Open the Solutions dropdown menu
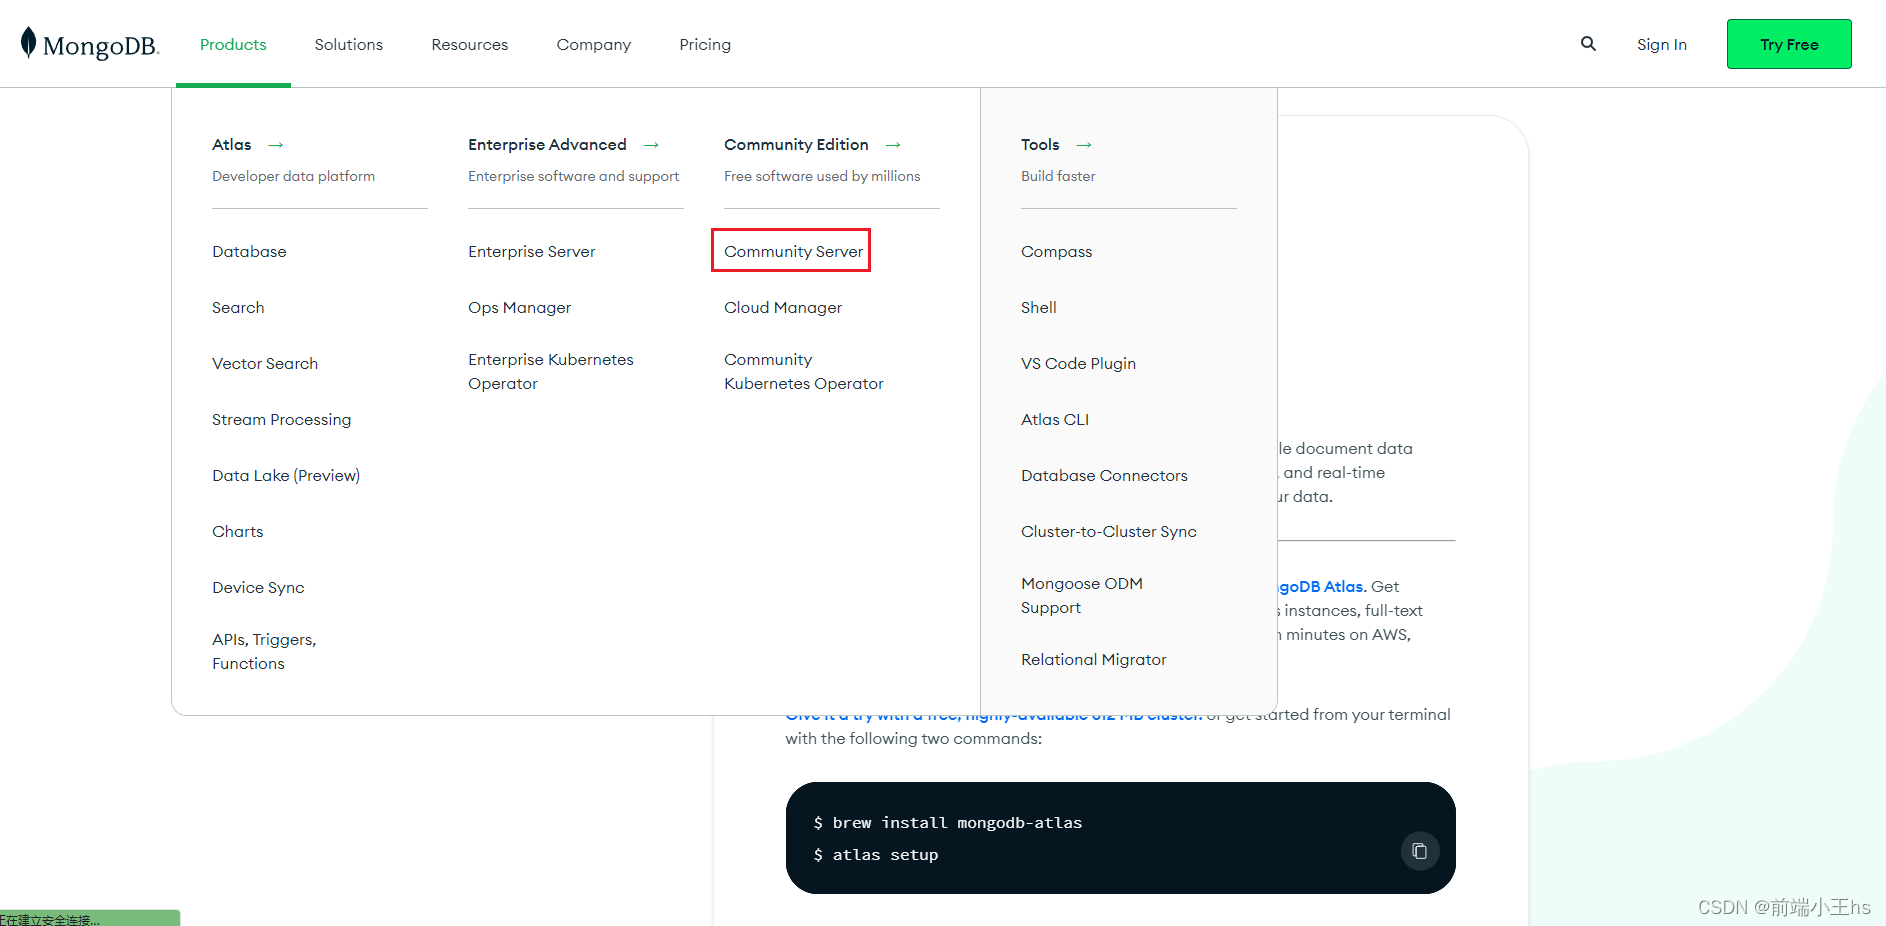 (348, 44)
